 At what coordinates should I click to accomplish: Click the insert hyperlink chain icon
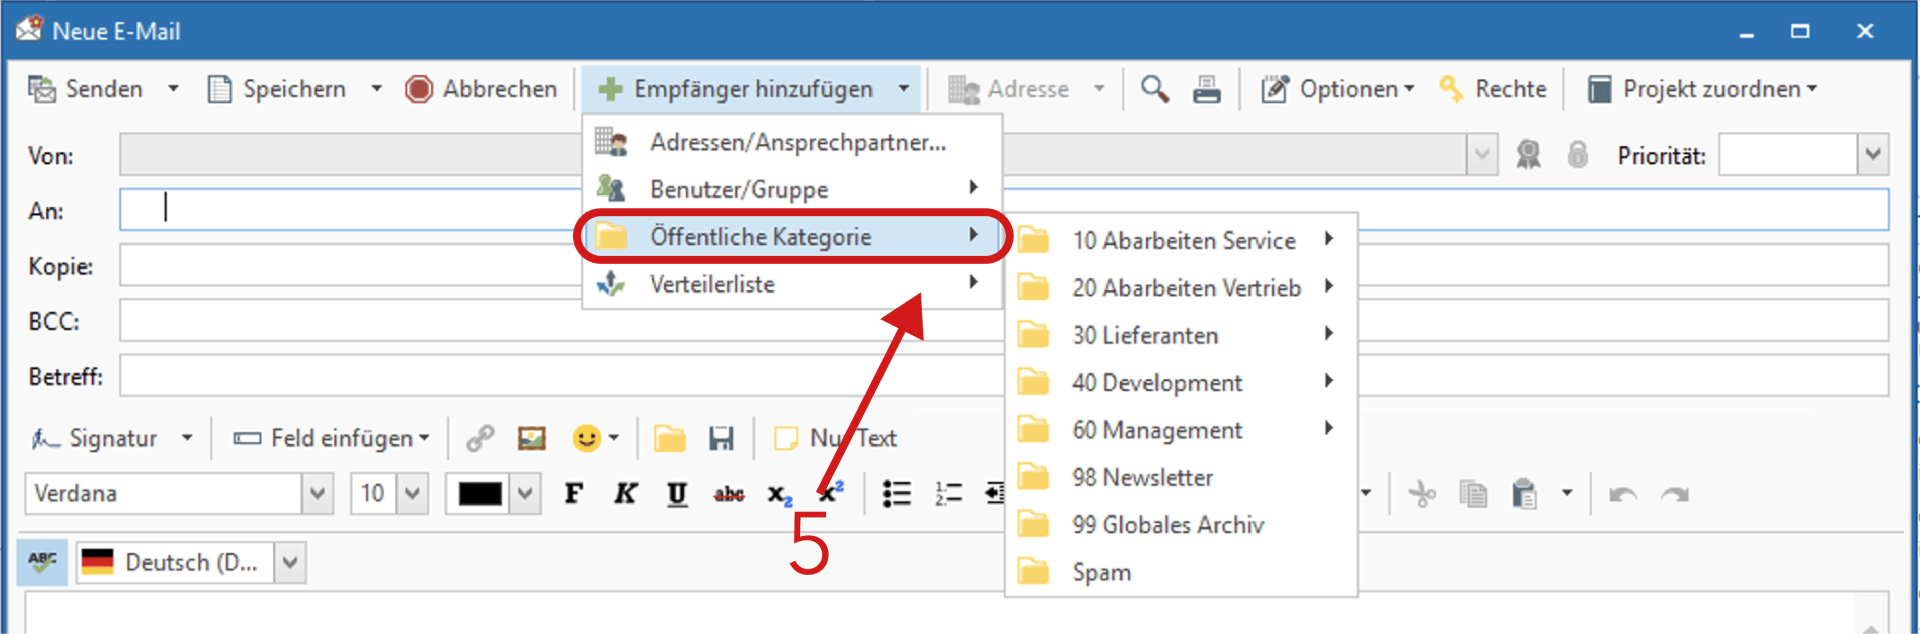coord(480,438)
